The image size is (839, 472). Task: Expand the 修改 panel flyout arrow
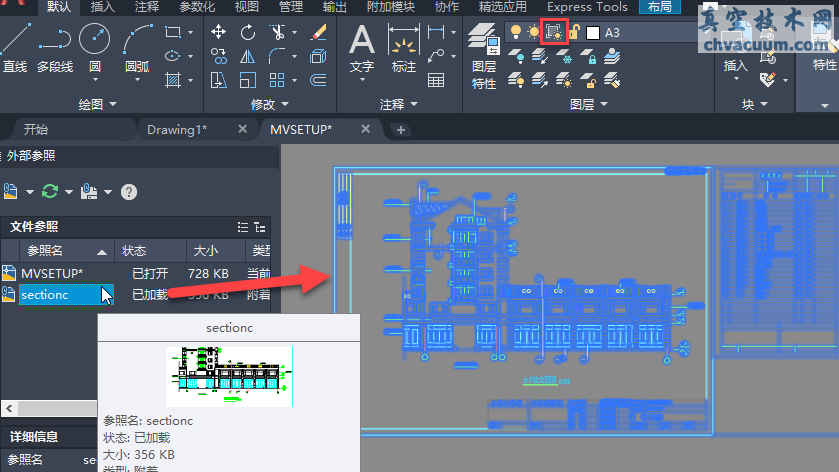[285, 104]
